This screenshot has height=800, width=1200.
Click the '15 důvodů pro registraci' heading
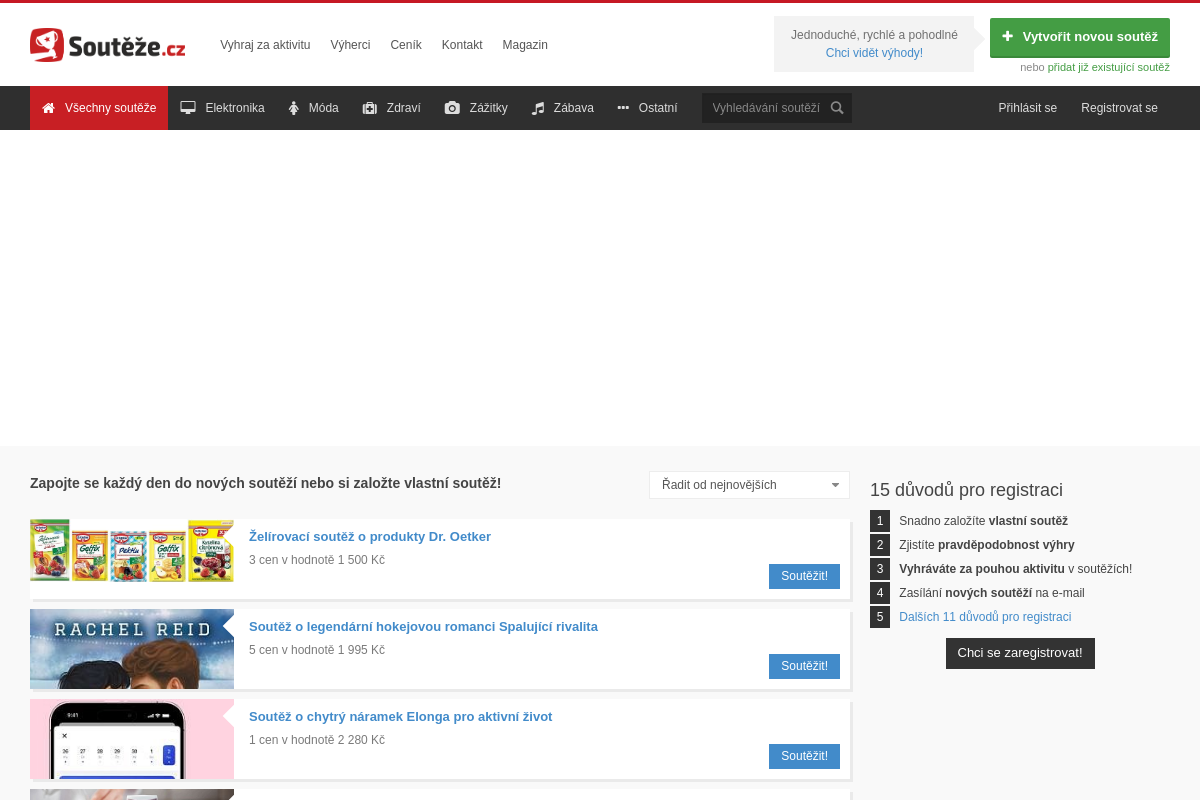966,490
